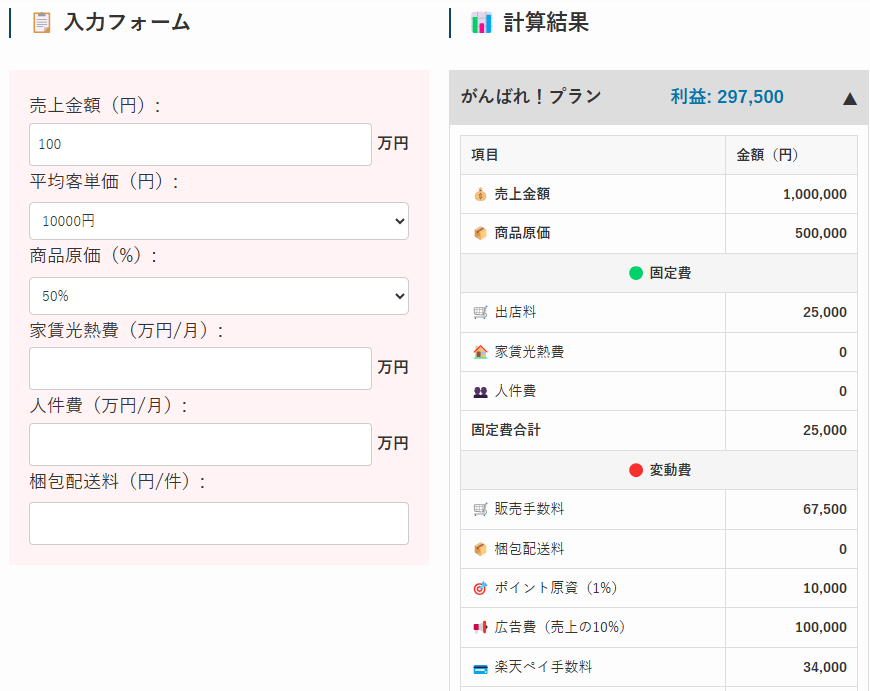Image resolution: width=870 pixels, height=691 pixels.
Task: Collapse the がんばれ！プラン panel arrow
Action: (x=849, y=98)
